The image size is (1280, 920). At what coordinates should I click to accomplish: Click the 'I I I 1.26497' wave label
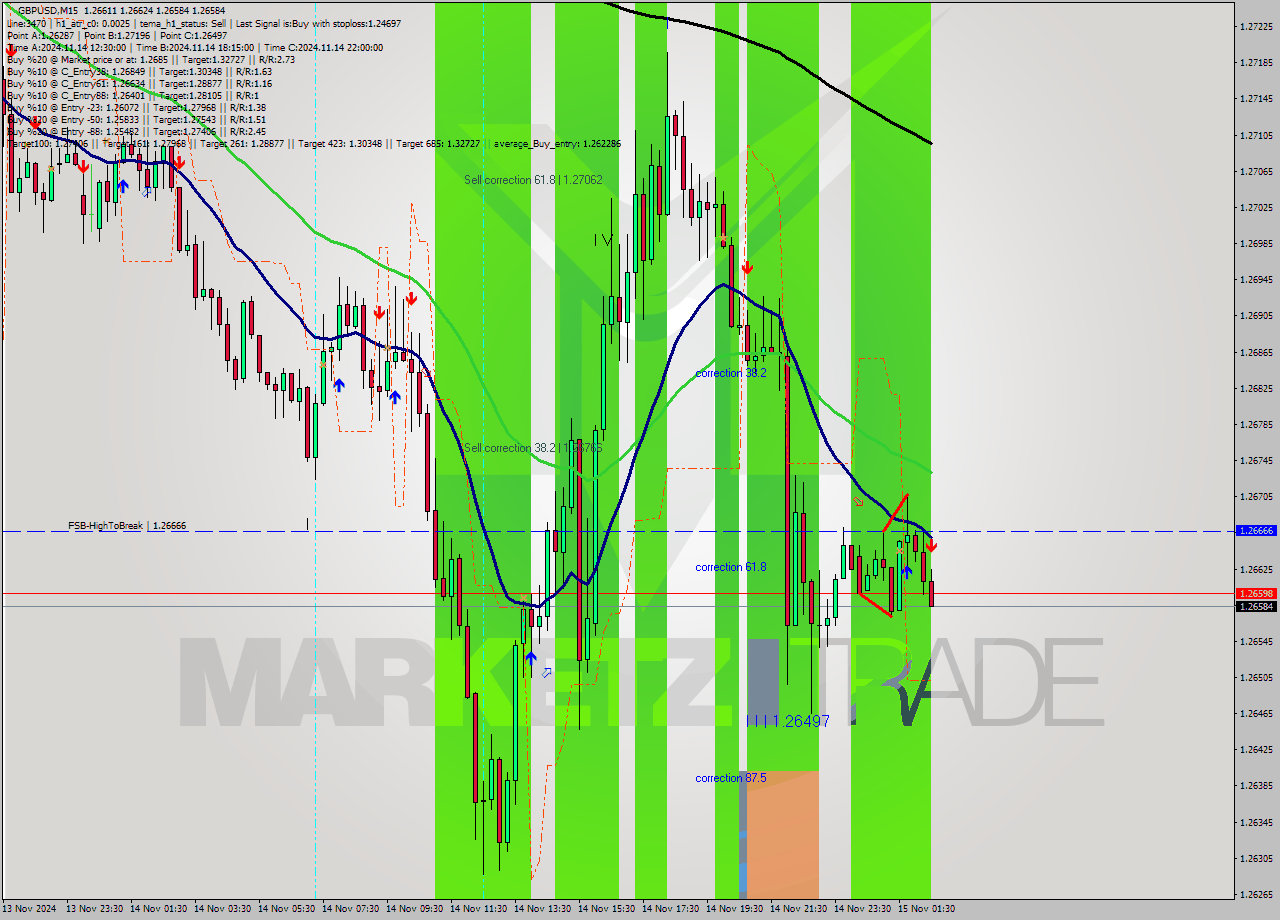coord(789,721)
